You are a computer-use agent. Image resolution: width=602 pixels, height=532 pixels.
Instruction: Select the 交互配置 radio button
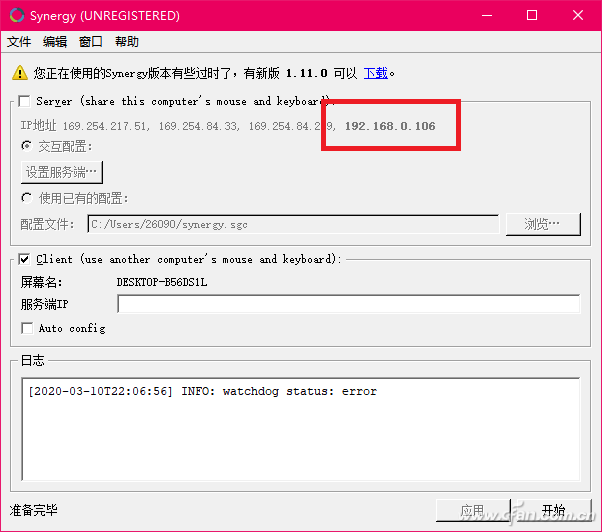[x=26, y=146]
